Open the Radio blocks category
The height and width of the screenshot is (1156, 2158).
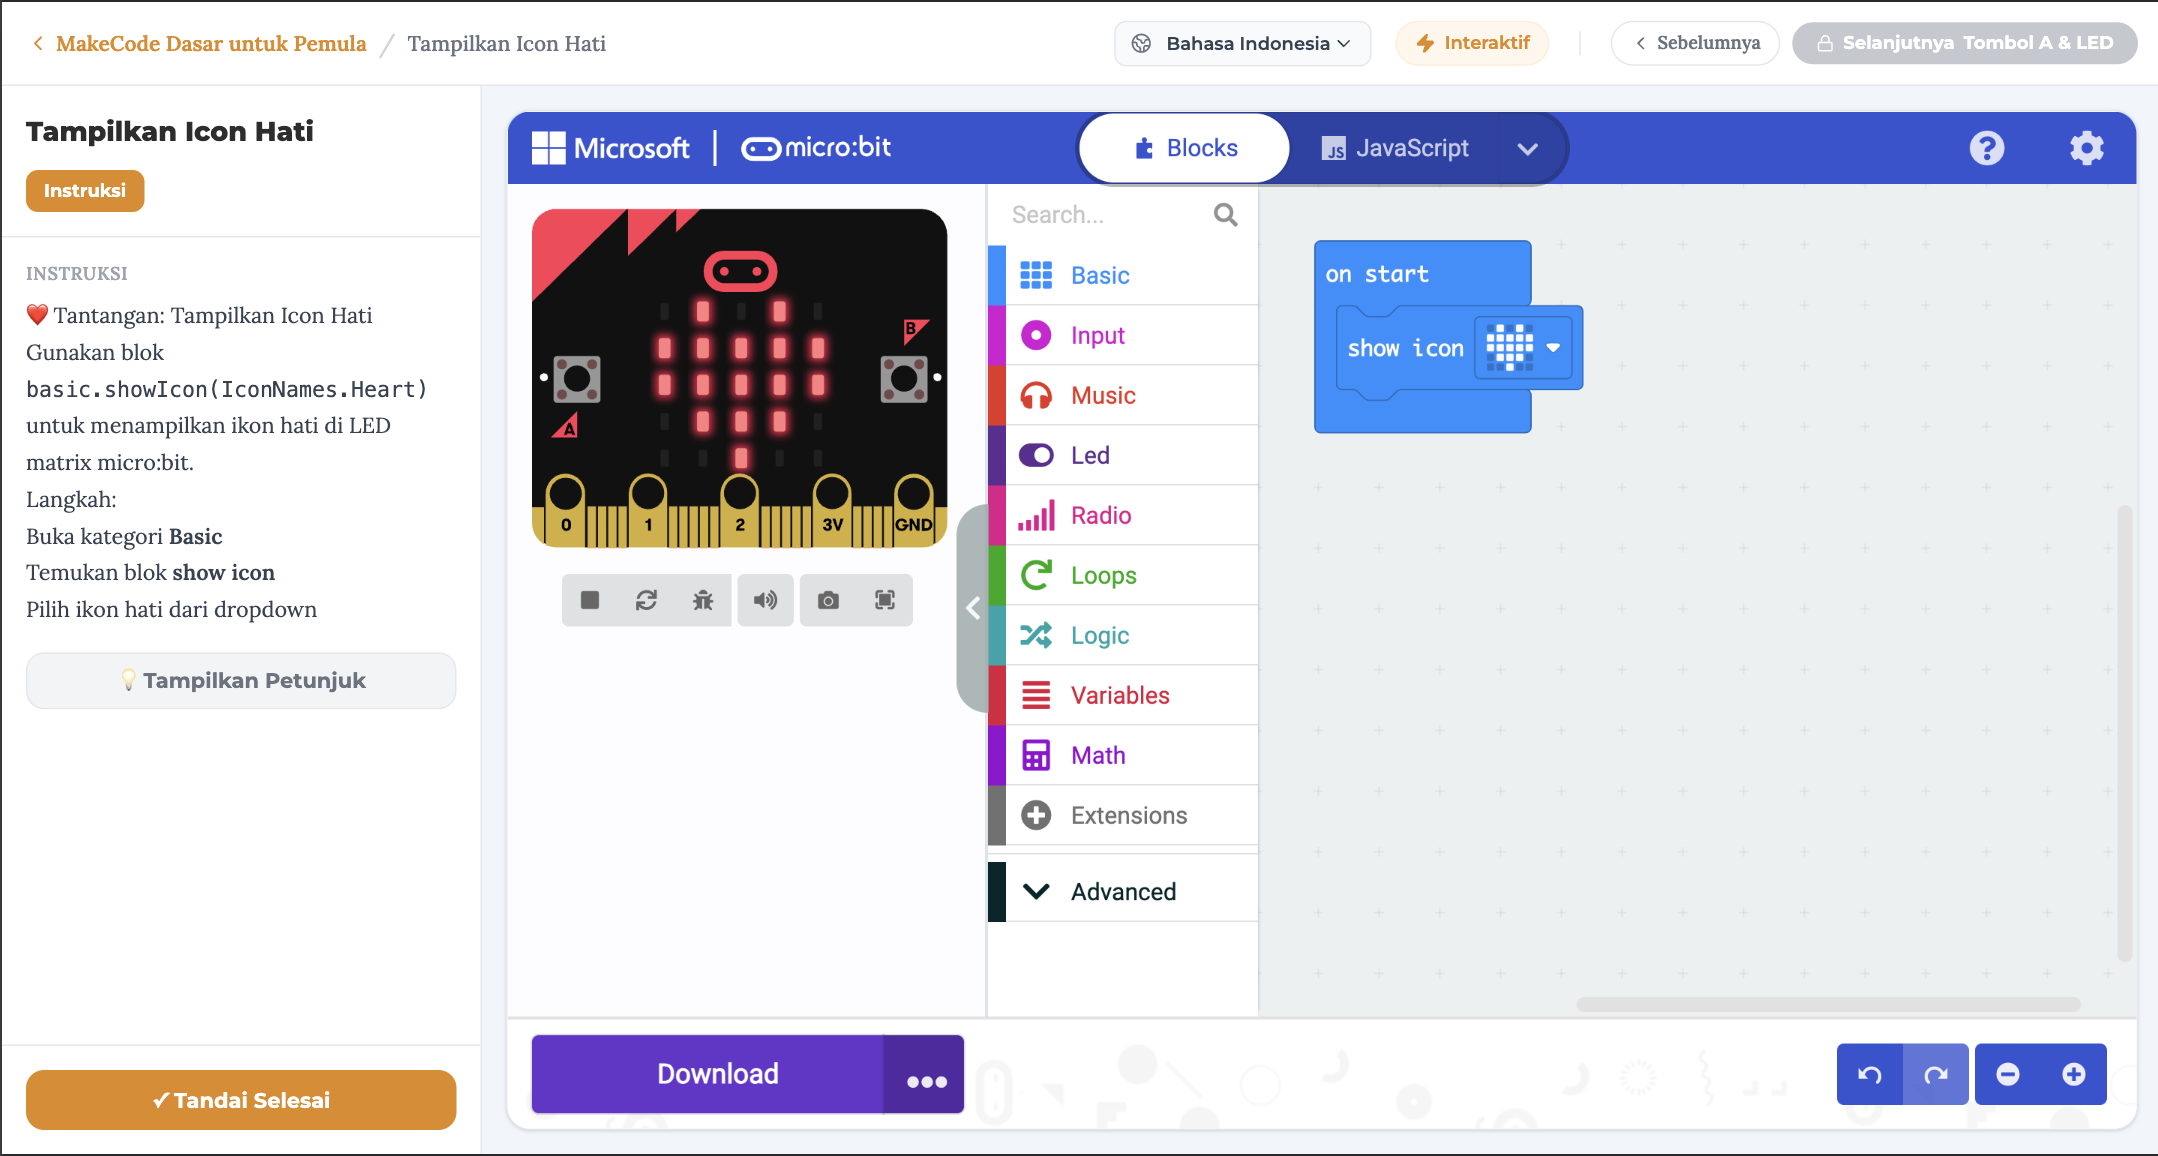pos(1122,515)
